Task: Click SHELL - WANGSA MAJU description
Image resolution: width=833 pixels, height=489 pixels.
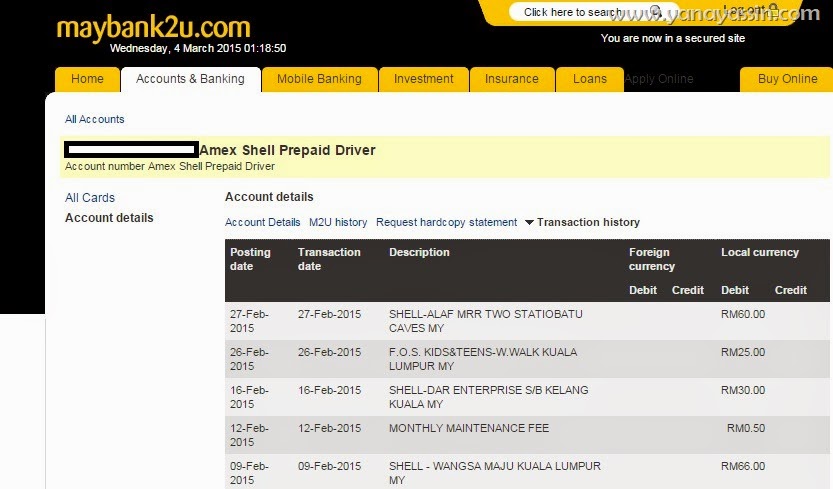Action: pos(495,473)
